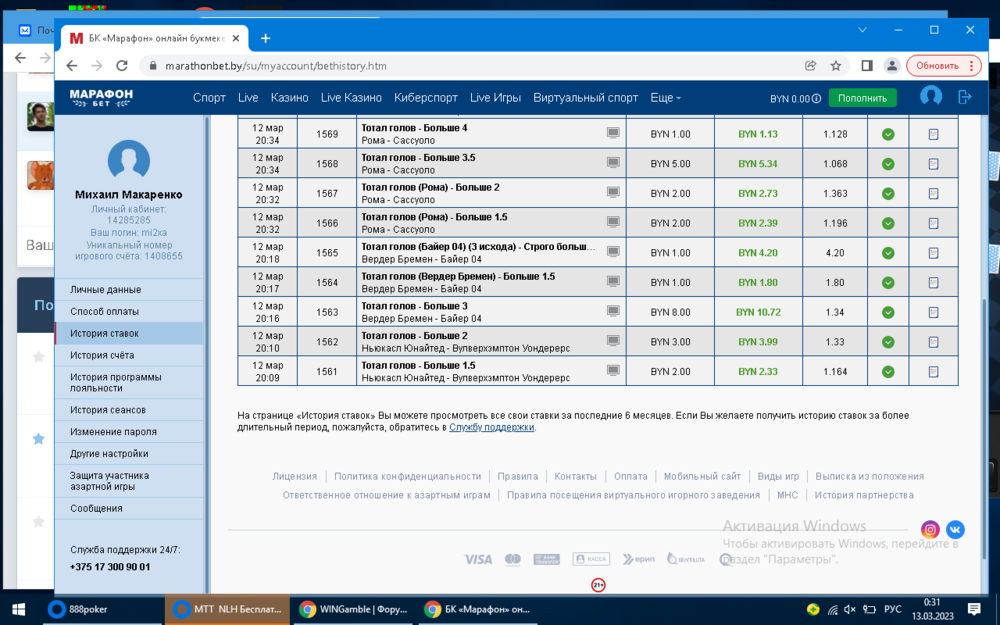Click the browser reload page icon
1000x625 pixels.
(x=122, y=66)
